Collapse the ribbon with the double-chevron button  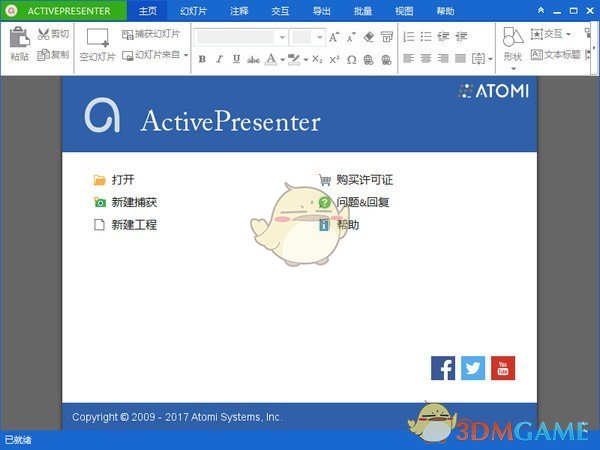[541, 10]
